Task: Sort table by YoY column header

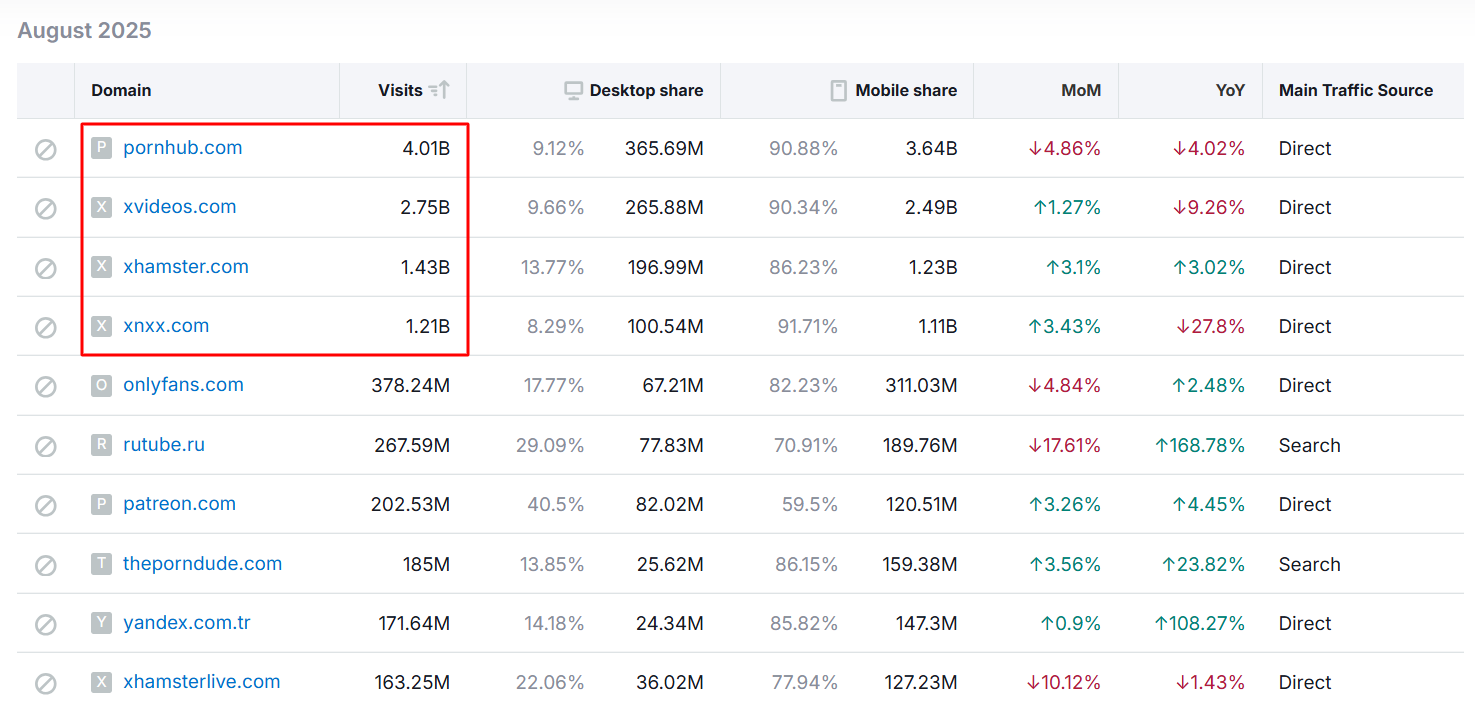Action: pyautogui.click(x=1230, y=90)
